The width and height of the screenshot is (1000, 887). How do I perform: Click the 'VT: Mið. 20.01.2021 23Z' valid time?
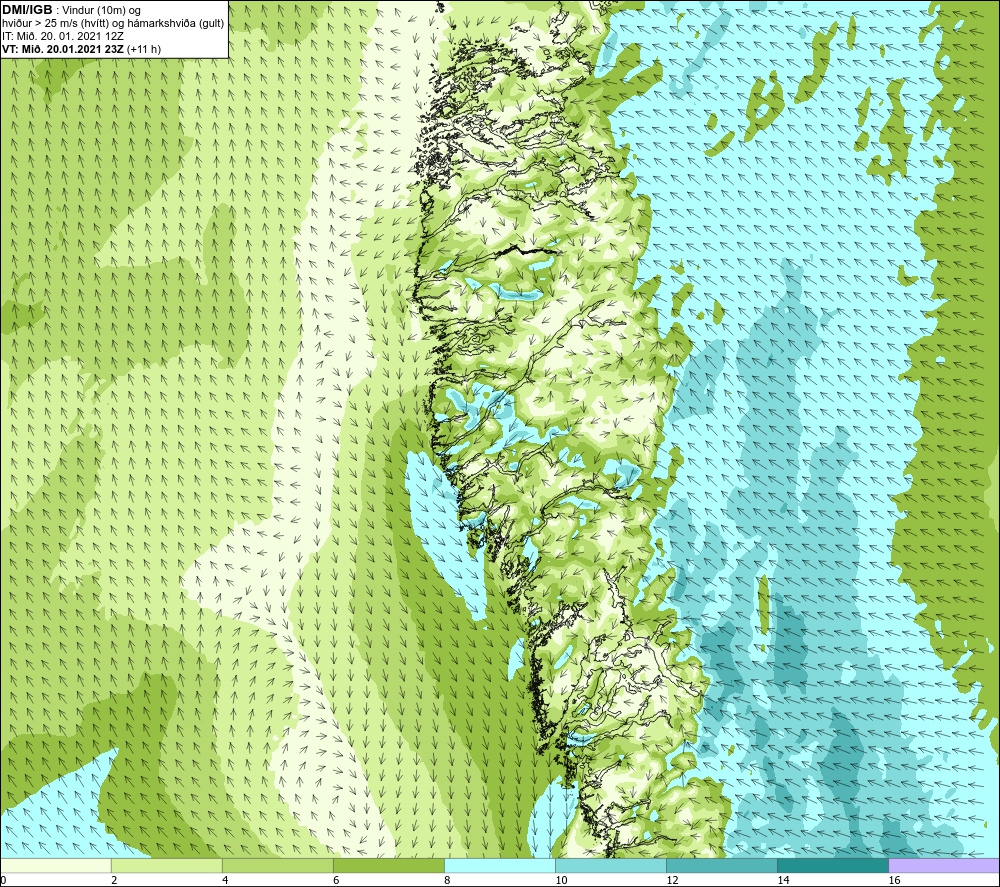[63, 49]
